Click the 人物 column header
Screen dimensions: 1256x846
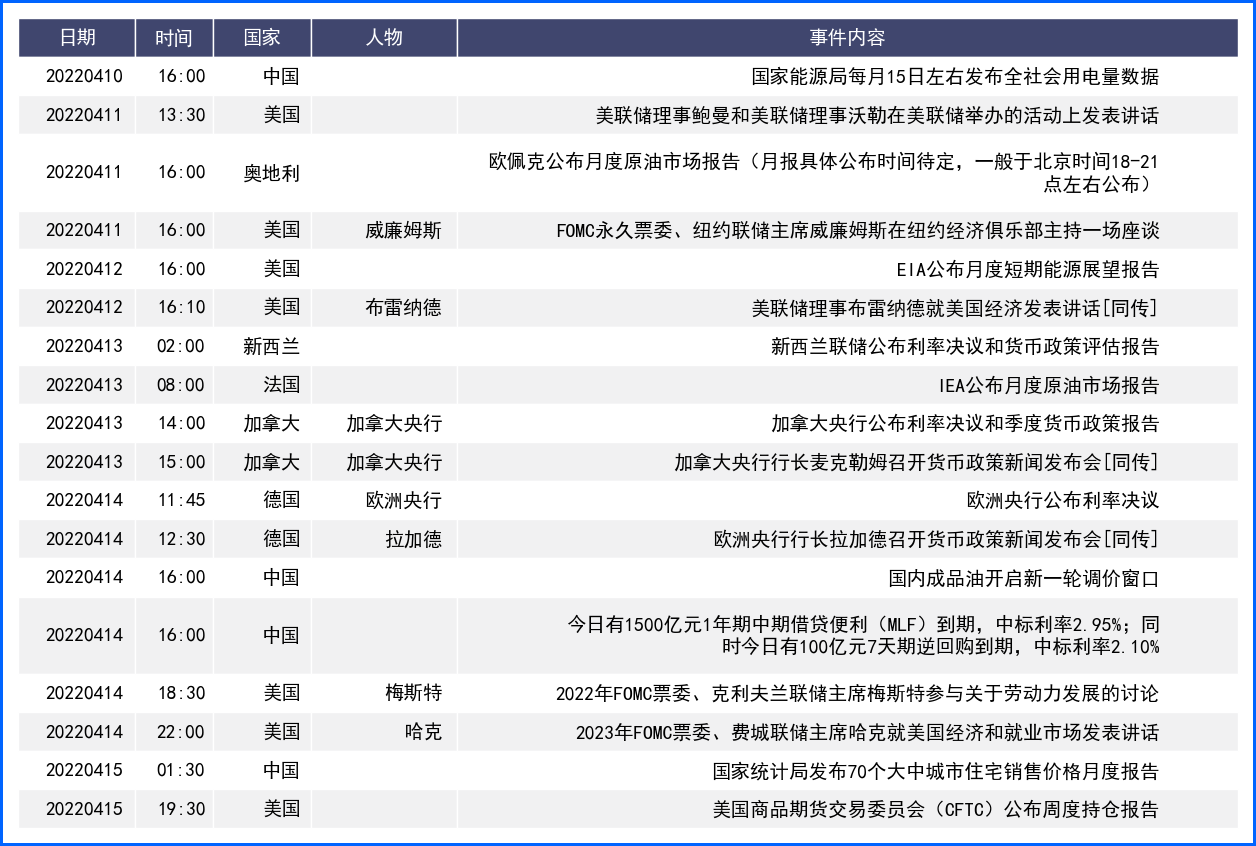(x=384, y=38)
